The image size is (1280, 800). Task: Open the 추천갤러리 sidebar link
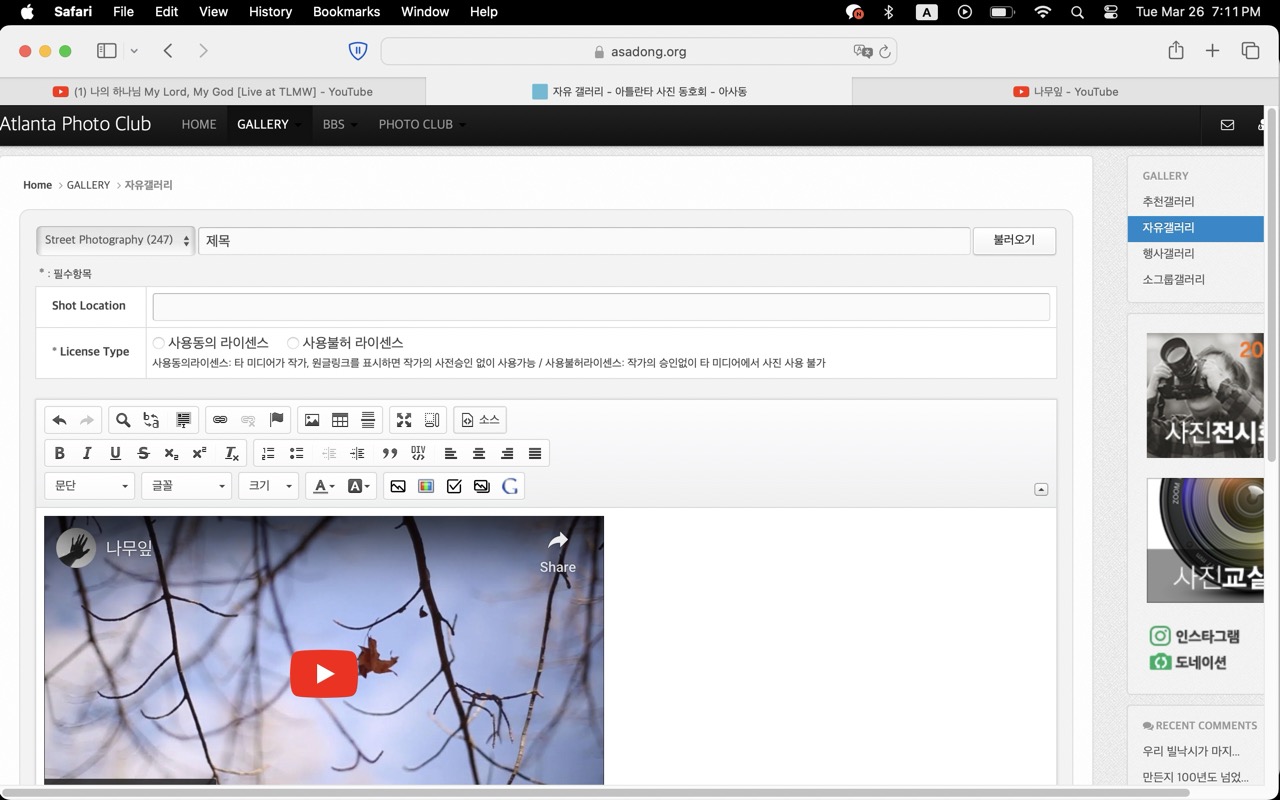(1168, 201)
